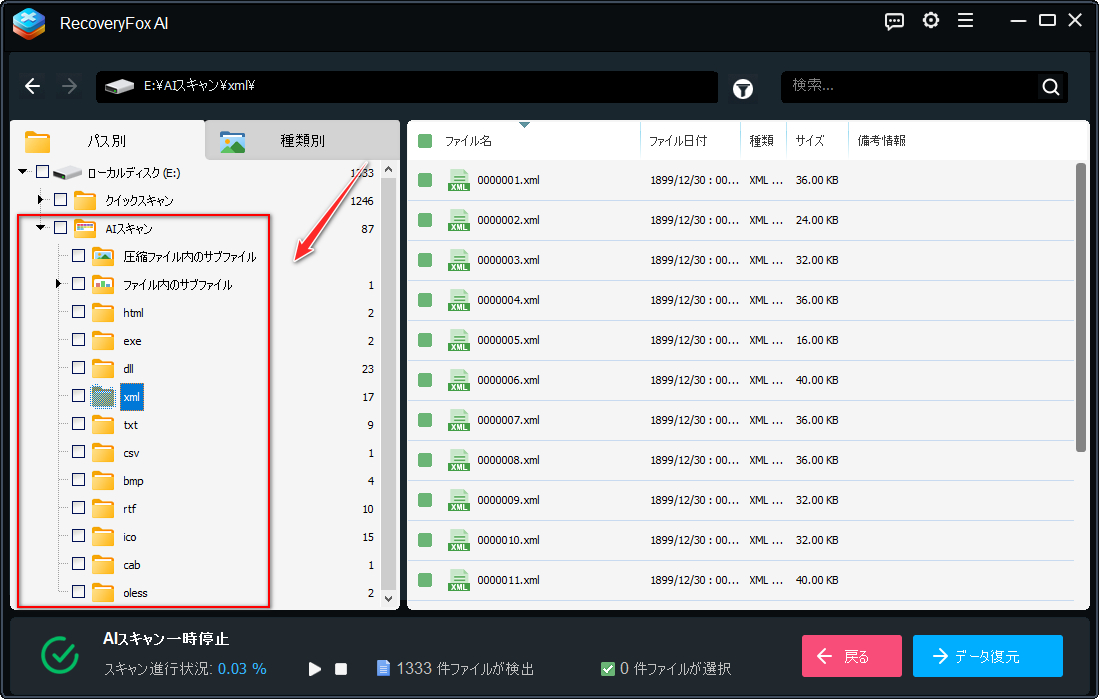Check the dll folder checkbox
Screen dimensions: 1099x699
click(78, 368)
